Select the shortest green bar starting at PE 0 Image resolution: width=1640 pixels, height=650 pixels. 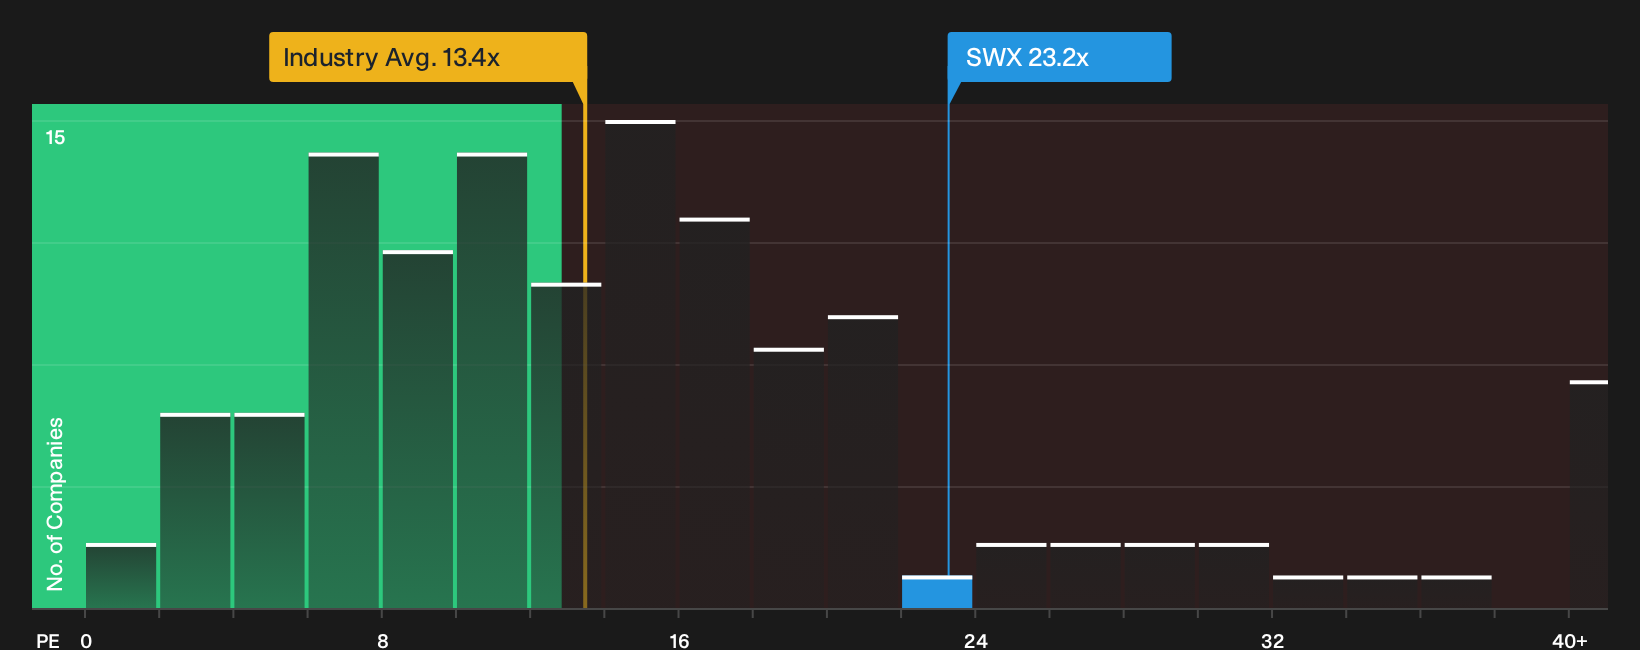tap(121, 576)
